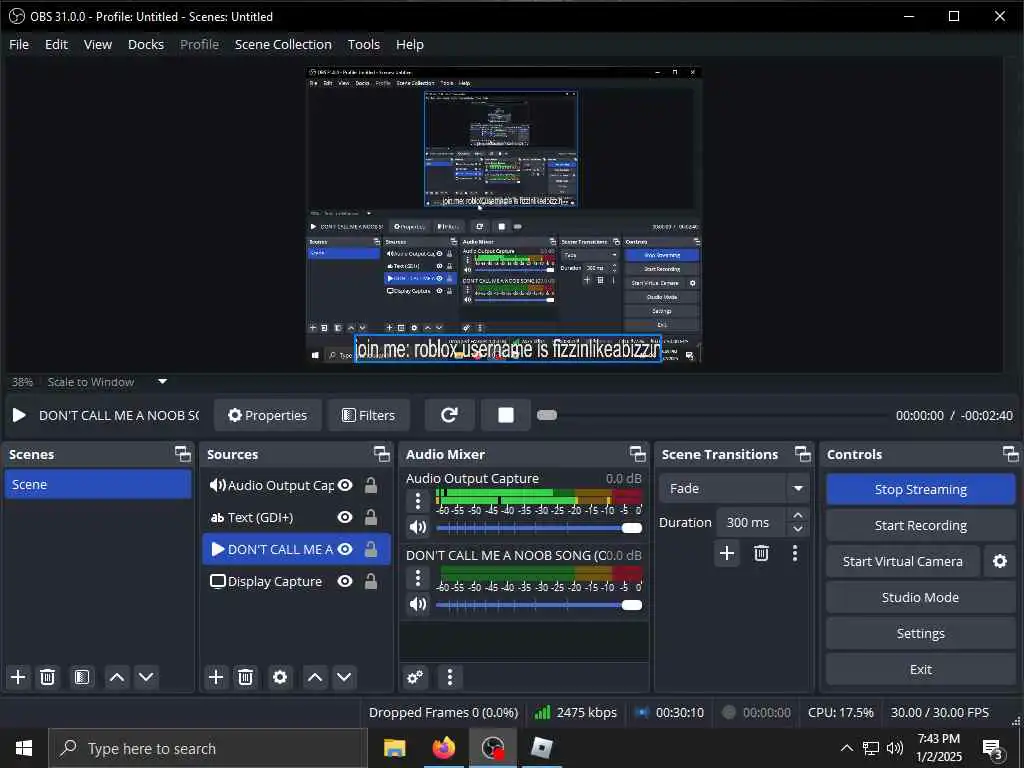Remove the scene transition with trash icon

click(761, 554)
